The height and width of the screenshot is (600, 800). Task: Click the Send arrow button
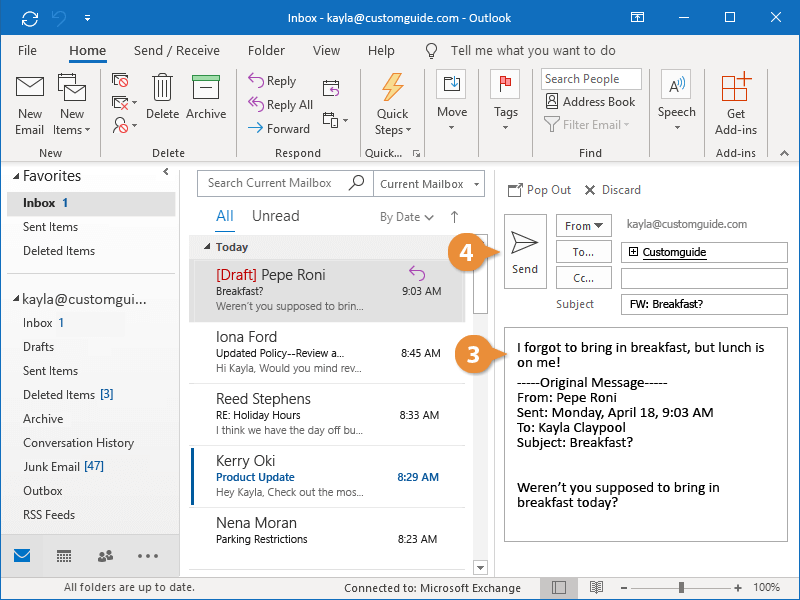point(525,252)
